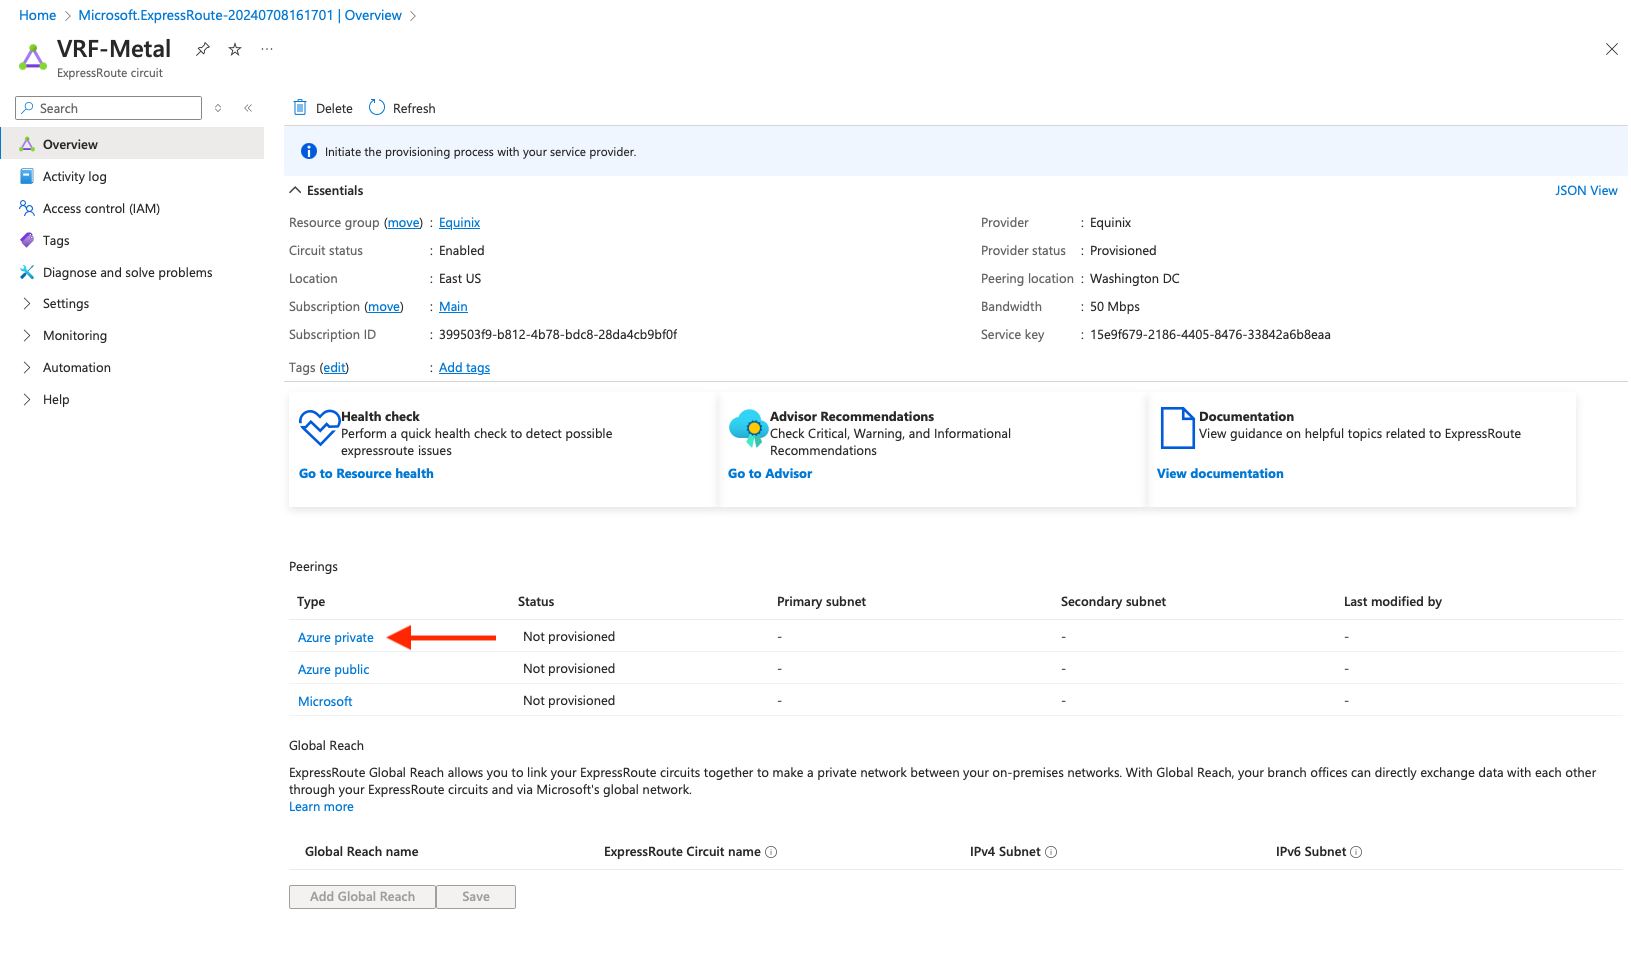Go to Advisor

770,474
